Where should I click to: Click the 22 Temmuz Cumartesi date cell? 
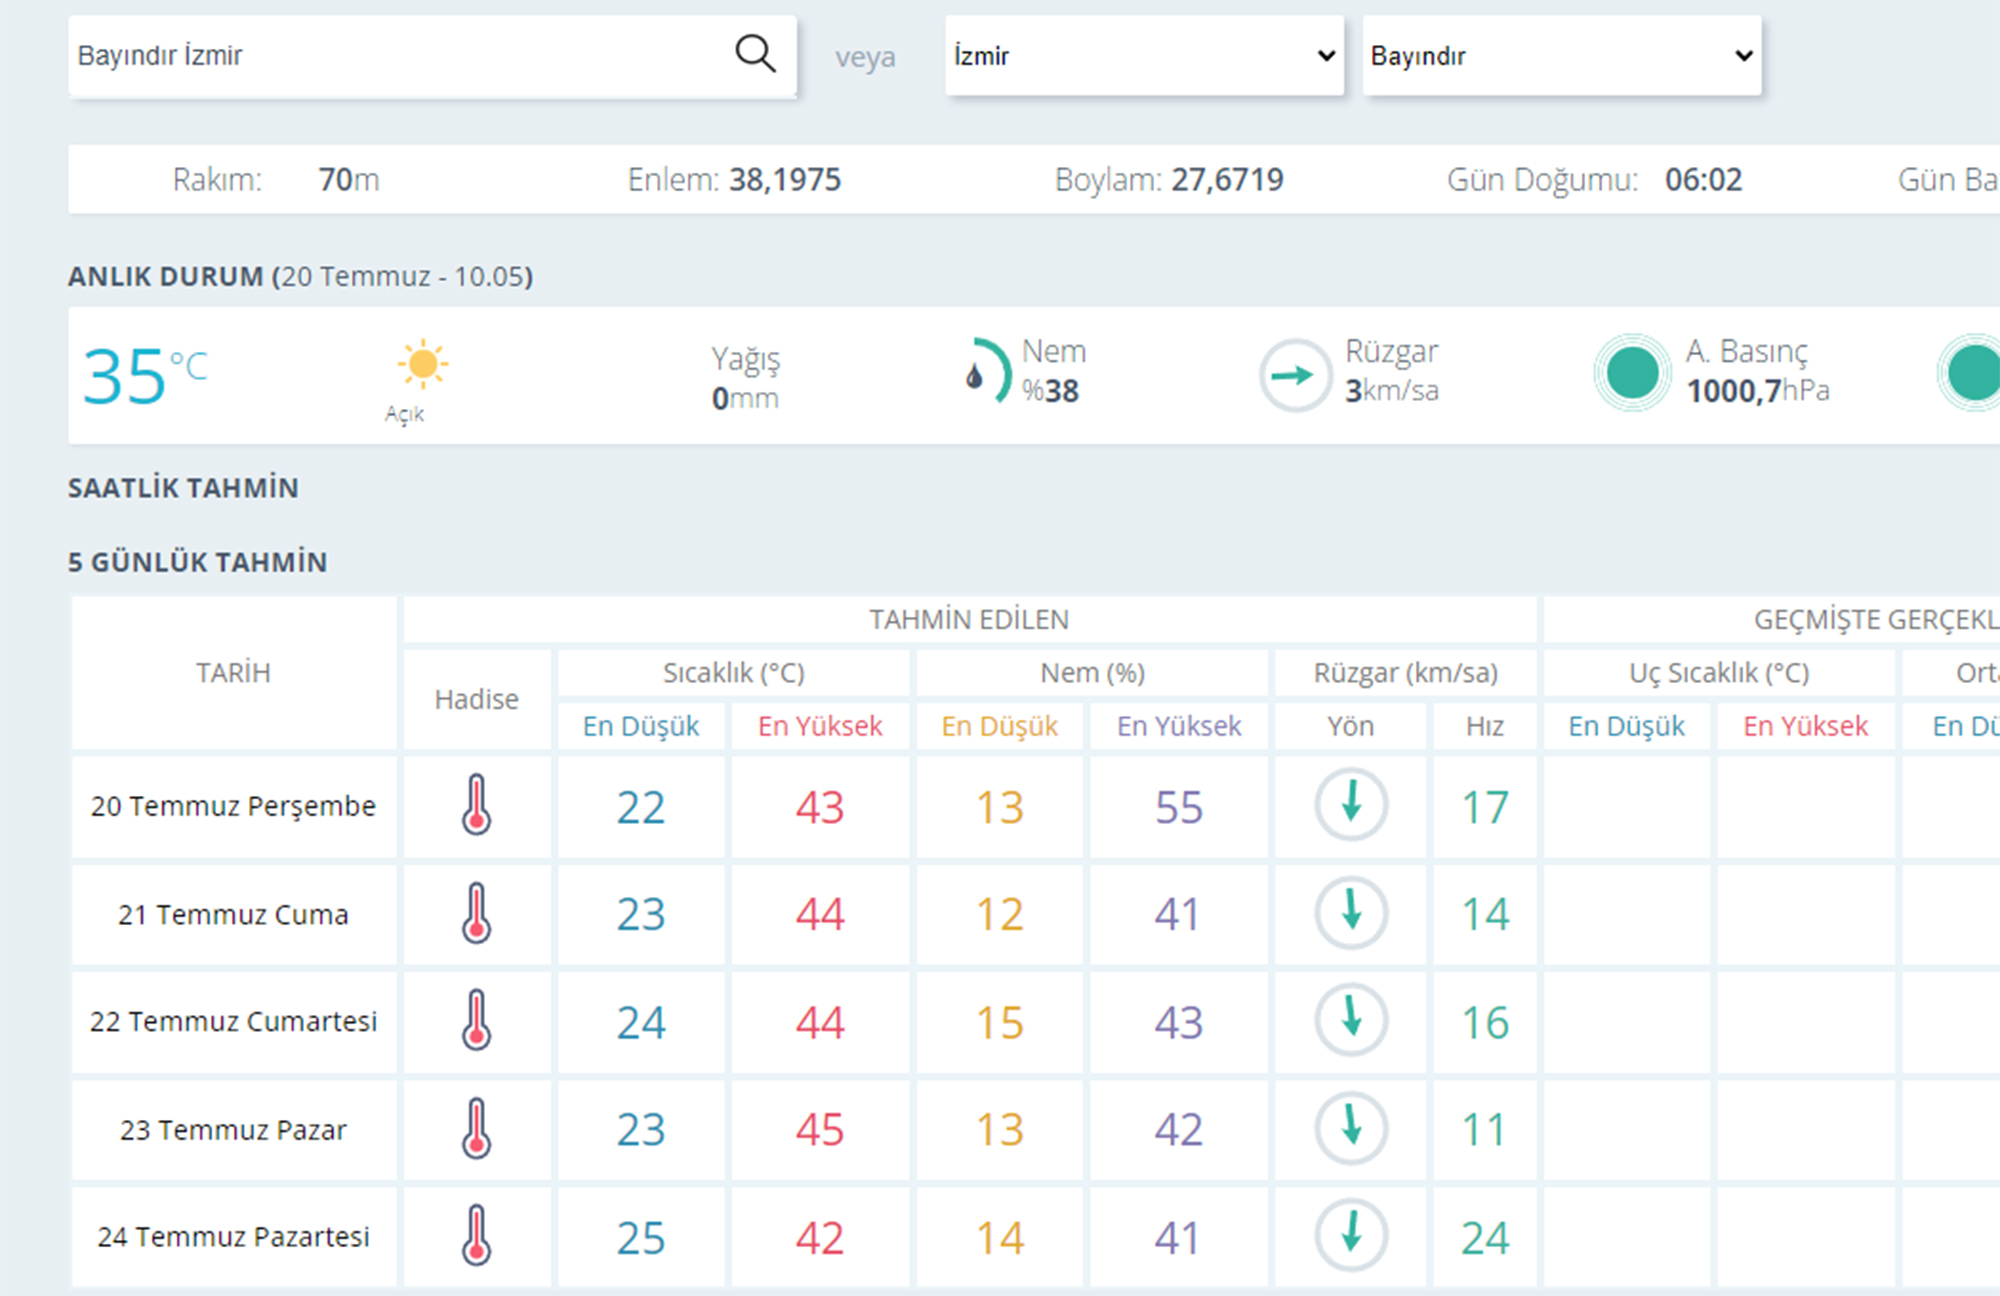(233, 1021)
